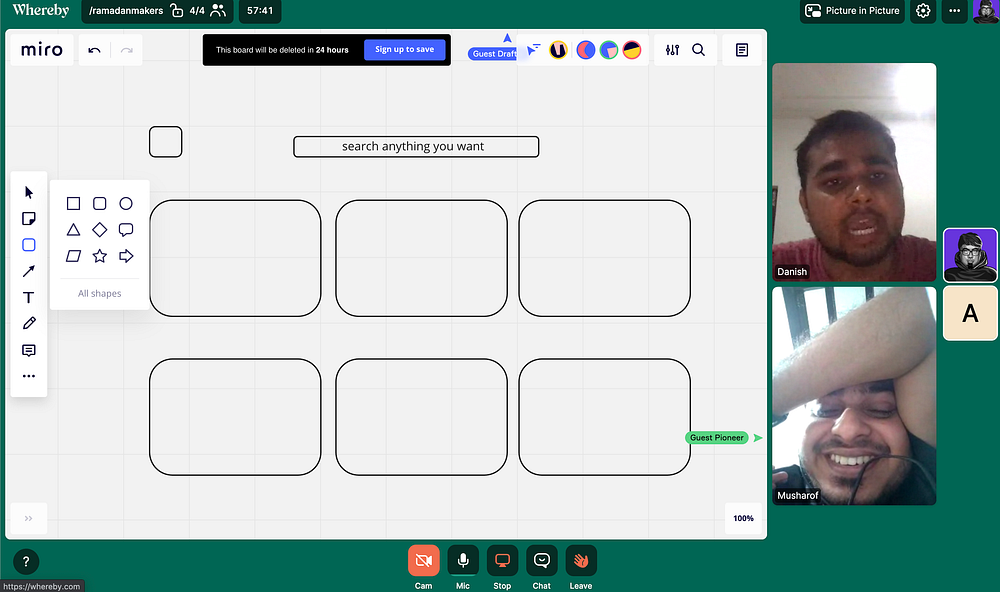Viewport: 1000px width, 592px height.
Task: Toggle collaborators' cursors icon
Action: [533, 50]
